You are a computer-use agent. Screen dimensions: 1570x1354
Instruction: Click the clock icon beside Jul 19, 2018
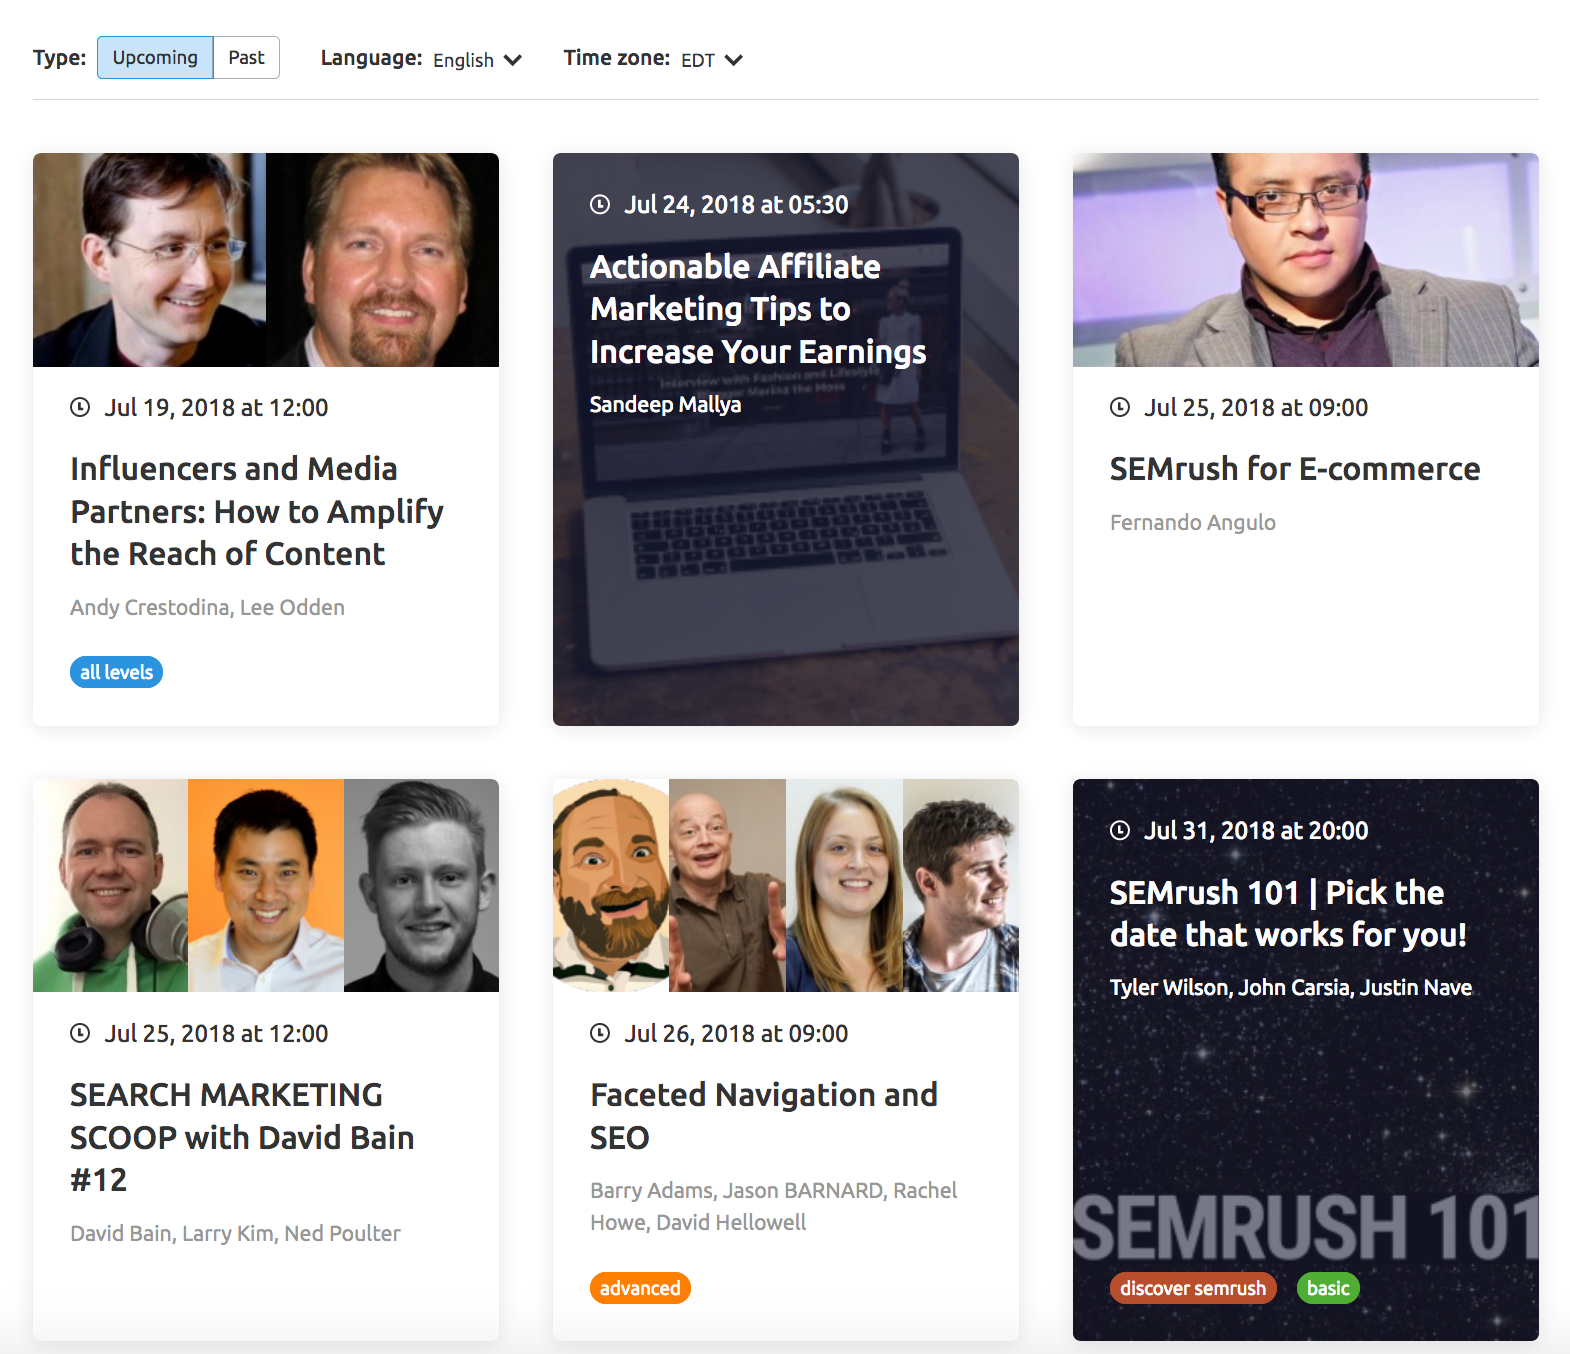[x=80, y=407]
